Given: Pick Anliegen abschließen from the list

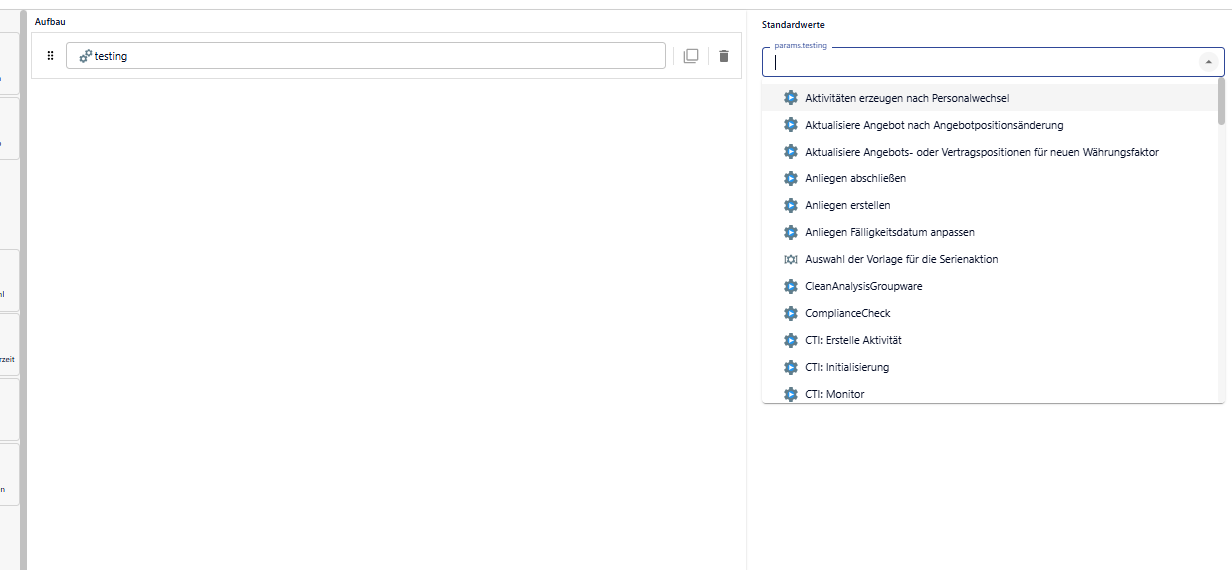Looking at the screenshot, I should [855, 178].
